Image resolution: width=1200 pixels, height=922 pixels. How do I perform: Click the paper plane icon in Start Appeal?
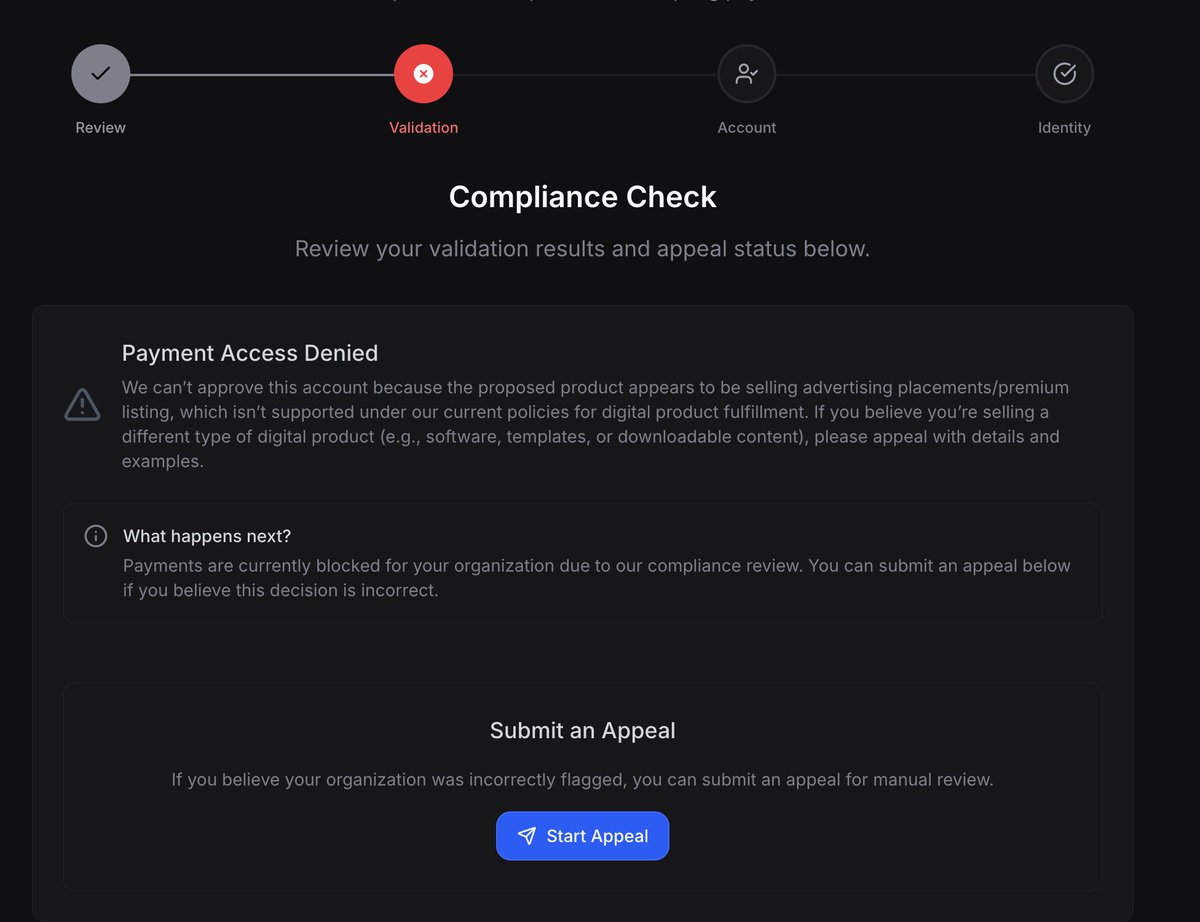tap(527, 836)
